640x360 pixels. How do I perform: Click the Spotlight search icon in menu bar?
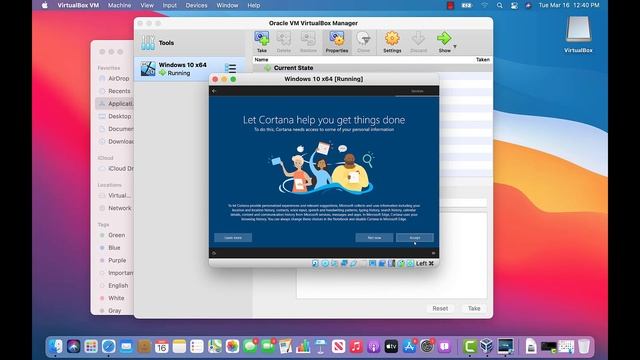500,5
